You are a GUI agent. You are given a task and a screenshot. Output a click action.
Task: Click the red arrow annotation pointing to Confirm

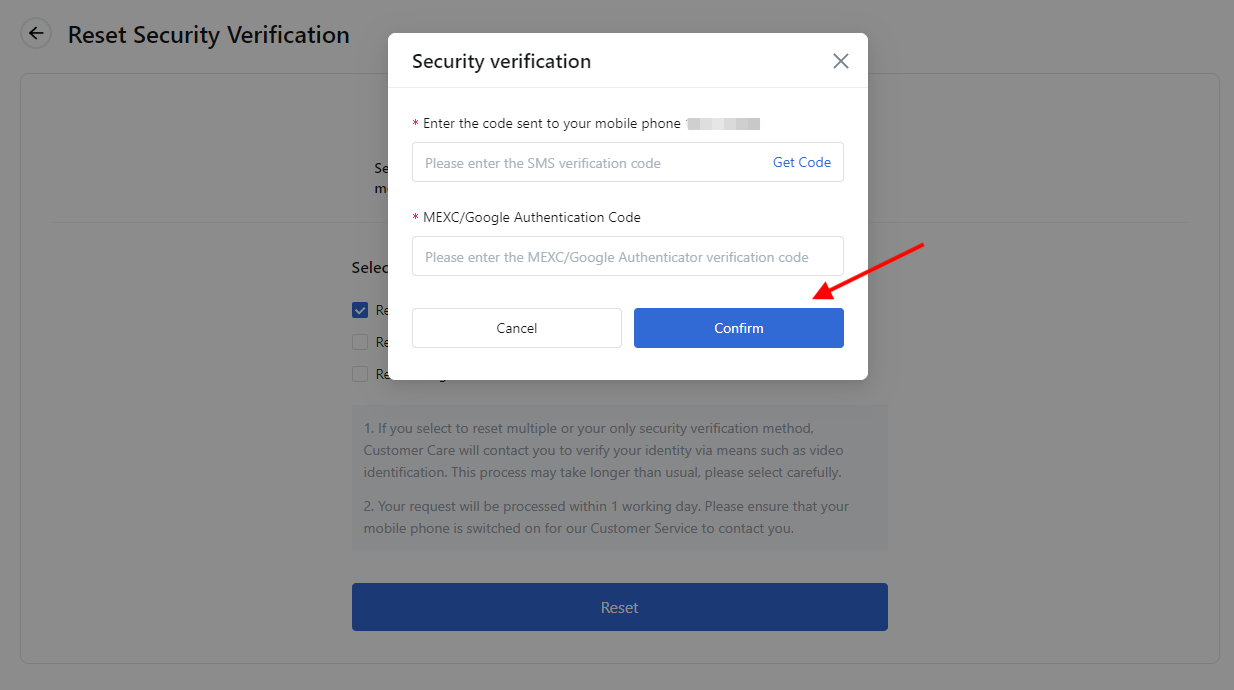click(x=867, y=270)
